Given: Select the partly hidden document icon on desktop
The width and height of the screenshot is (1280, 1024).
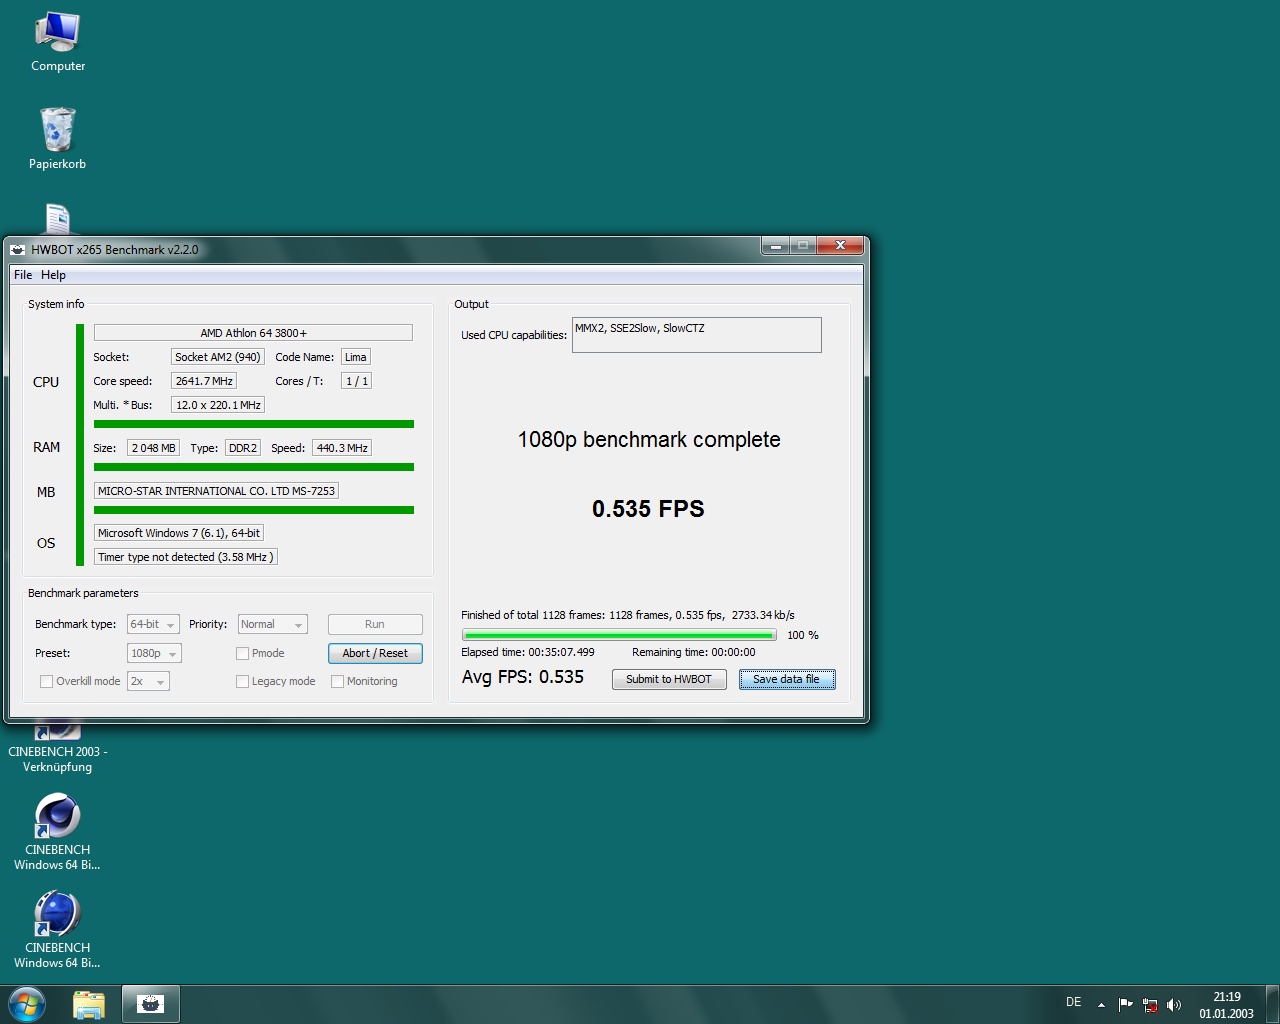Looking at the screenshot, I should (x=57, y=219).
